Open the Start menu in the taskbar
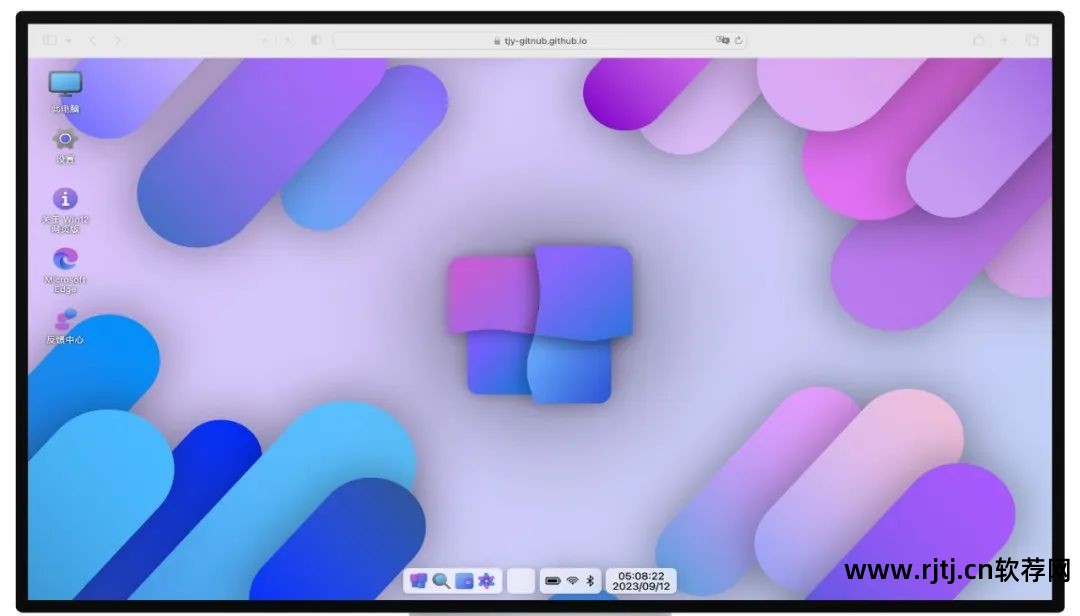1080x616 pixels. coord(418,581)
